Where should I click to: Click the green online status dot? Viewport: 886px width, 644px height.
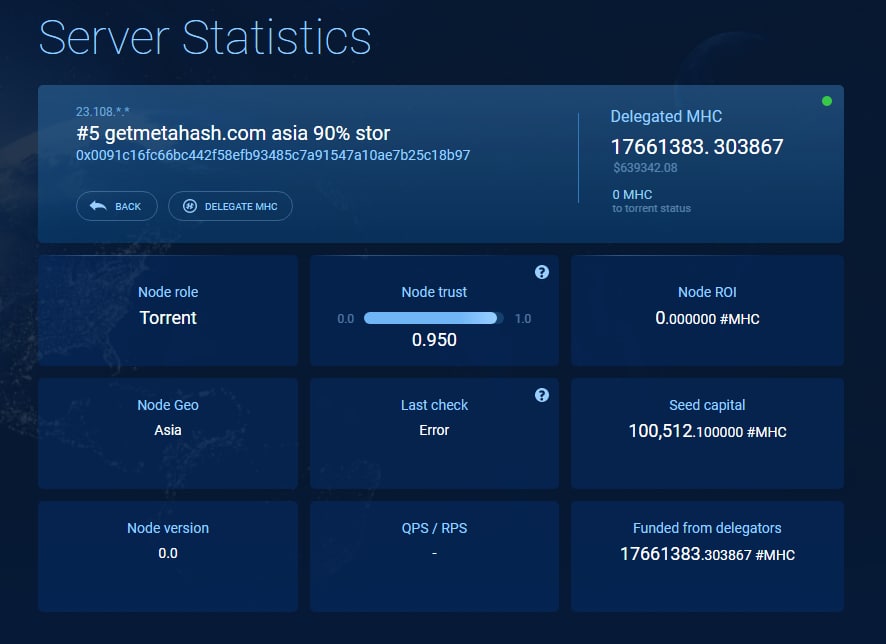[827, 101]
